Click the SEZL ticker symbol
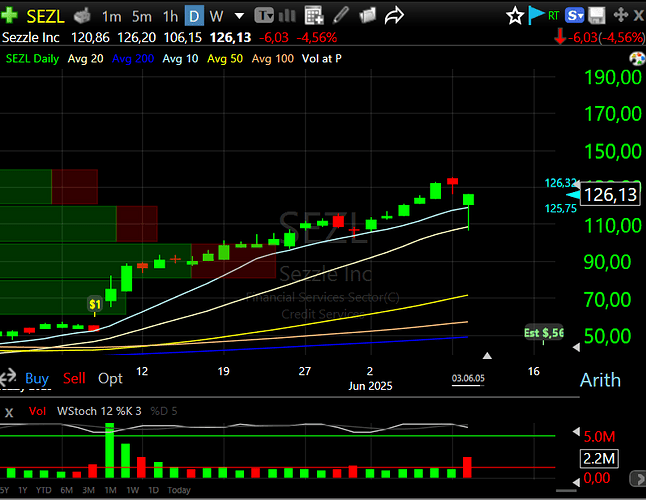Viewport: 646px width, 500px height. point(45,16)
